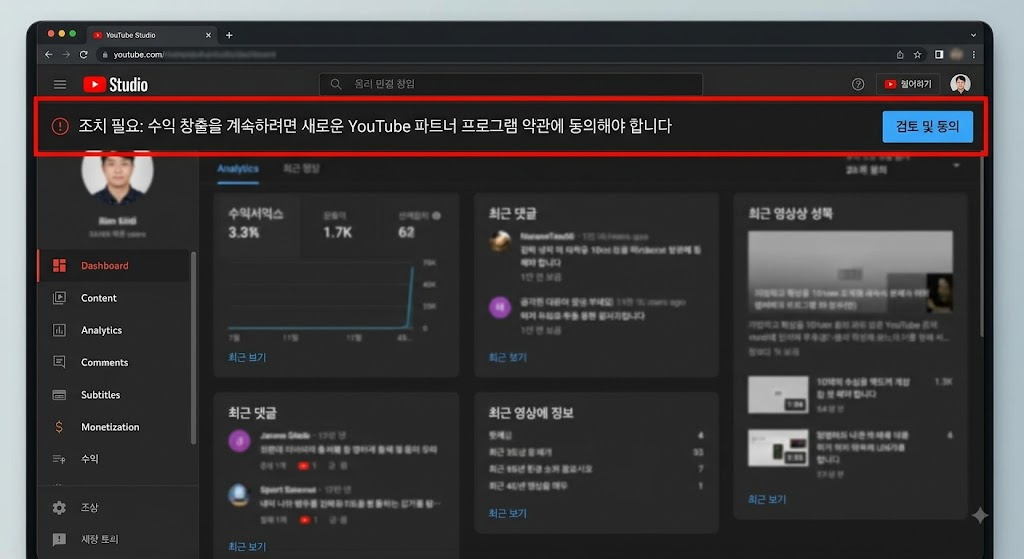This screenshot has width=1024, height=559.
Task: Click the video thumbnail showing a phone
Action: pyautogui.click(x=778, y=448)
